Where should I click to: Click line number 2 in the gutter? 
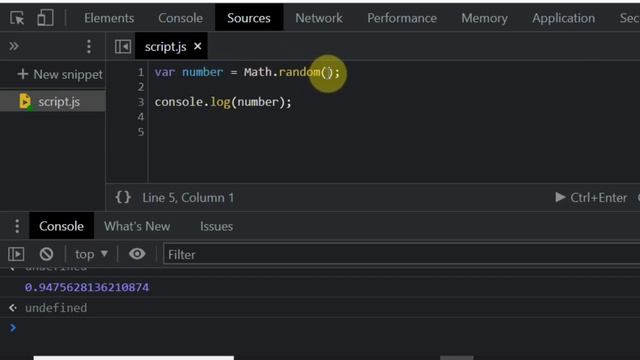point(140,87)
